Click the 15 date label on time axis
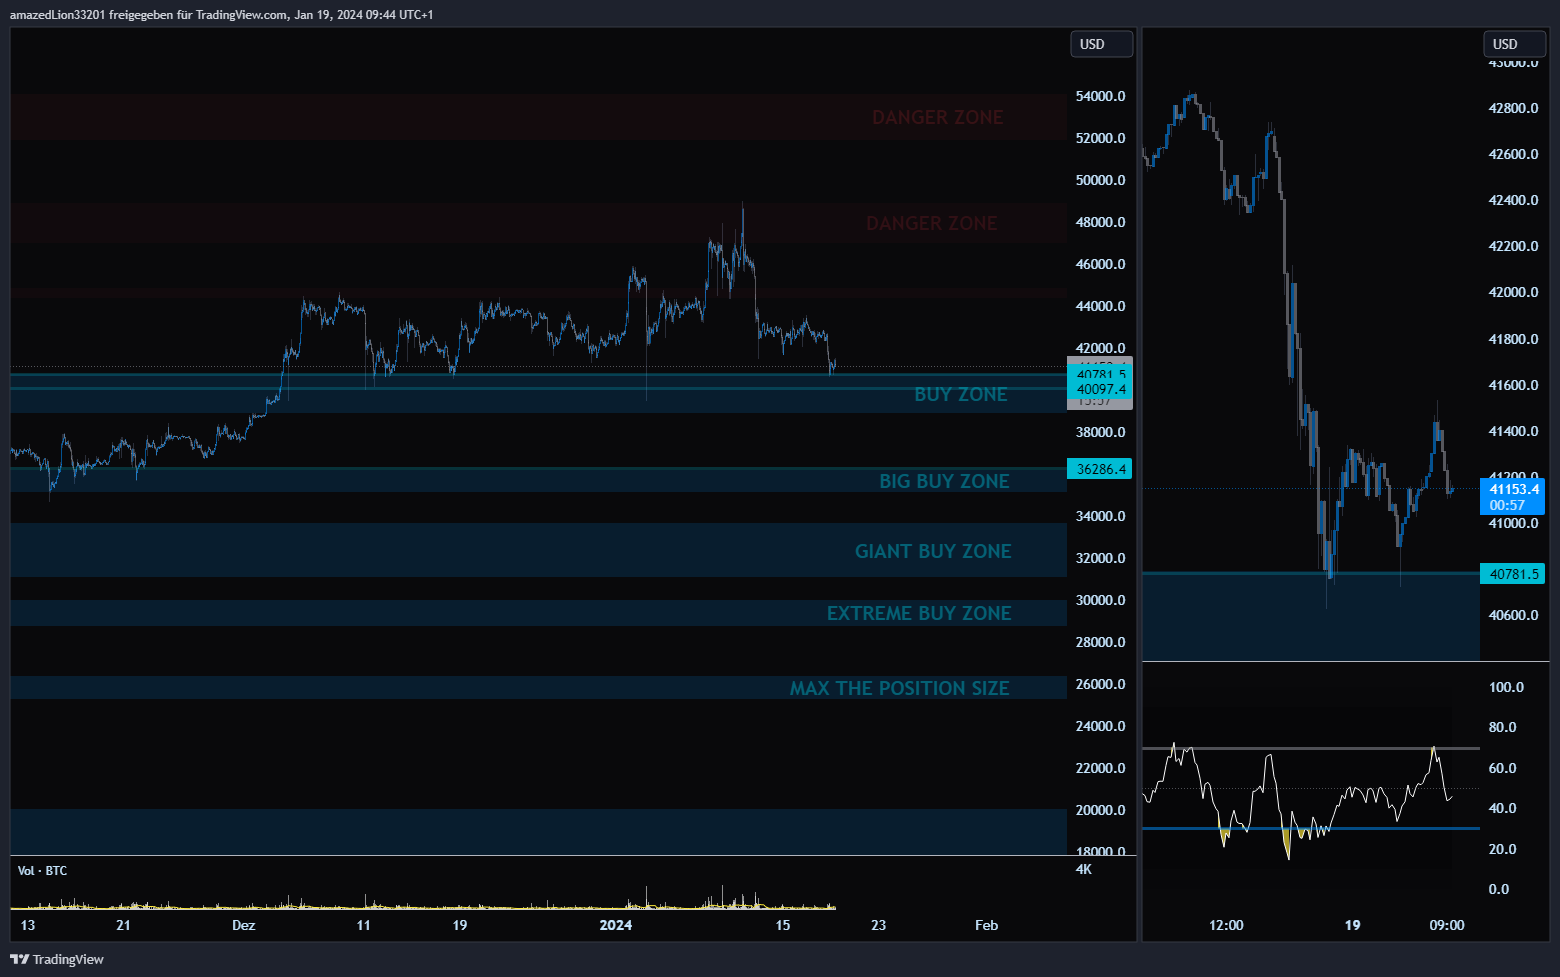The image size is (1560, 977). coord(783,925)
